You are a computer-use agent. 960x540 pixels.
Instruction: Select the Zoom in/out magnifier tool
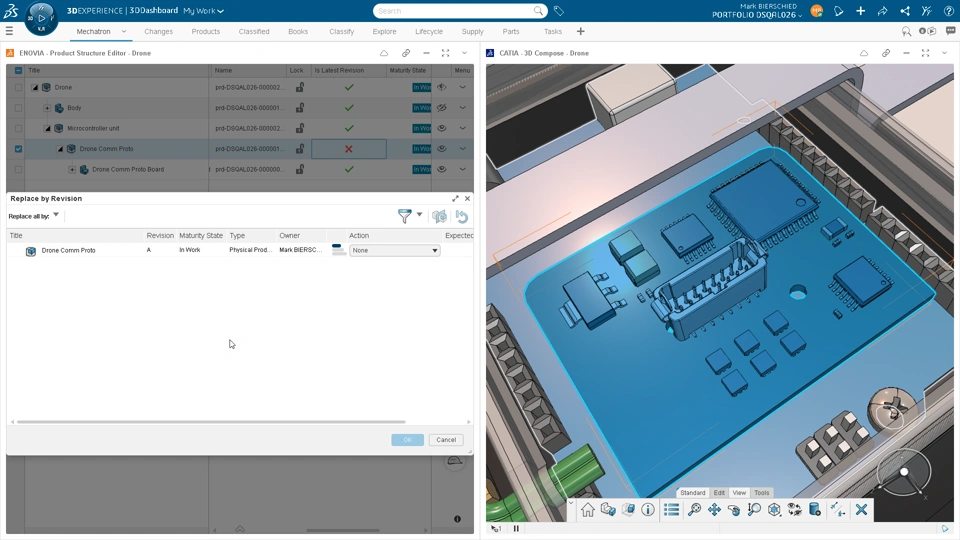754,509
